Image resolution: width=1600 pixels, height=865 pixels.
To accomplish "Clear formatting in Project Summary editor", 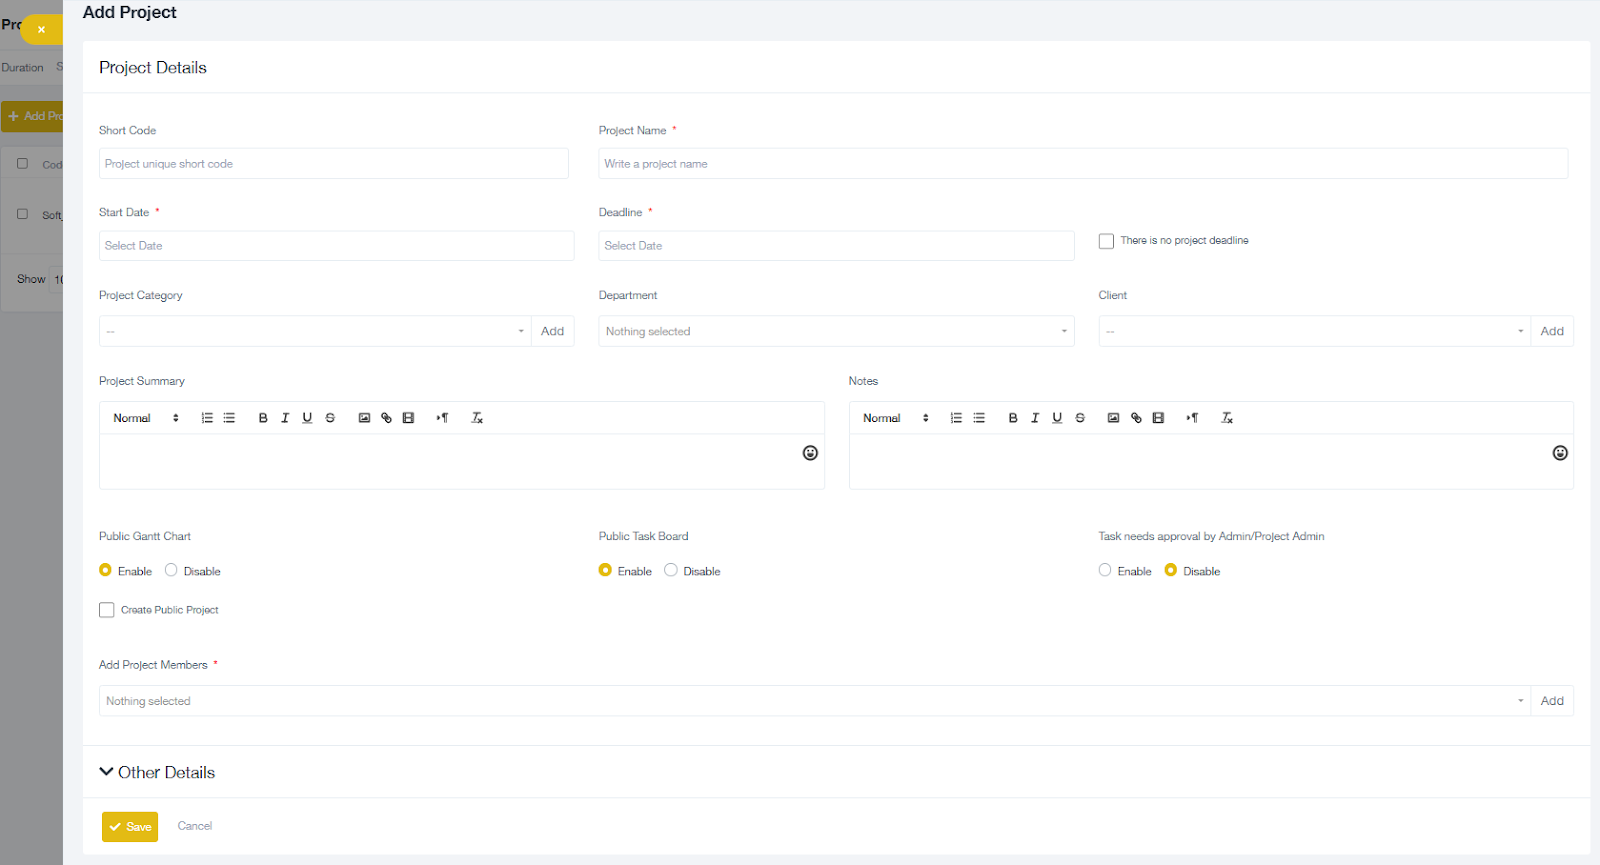I will coord(477,418).
